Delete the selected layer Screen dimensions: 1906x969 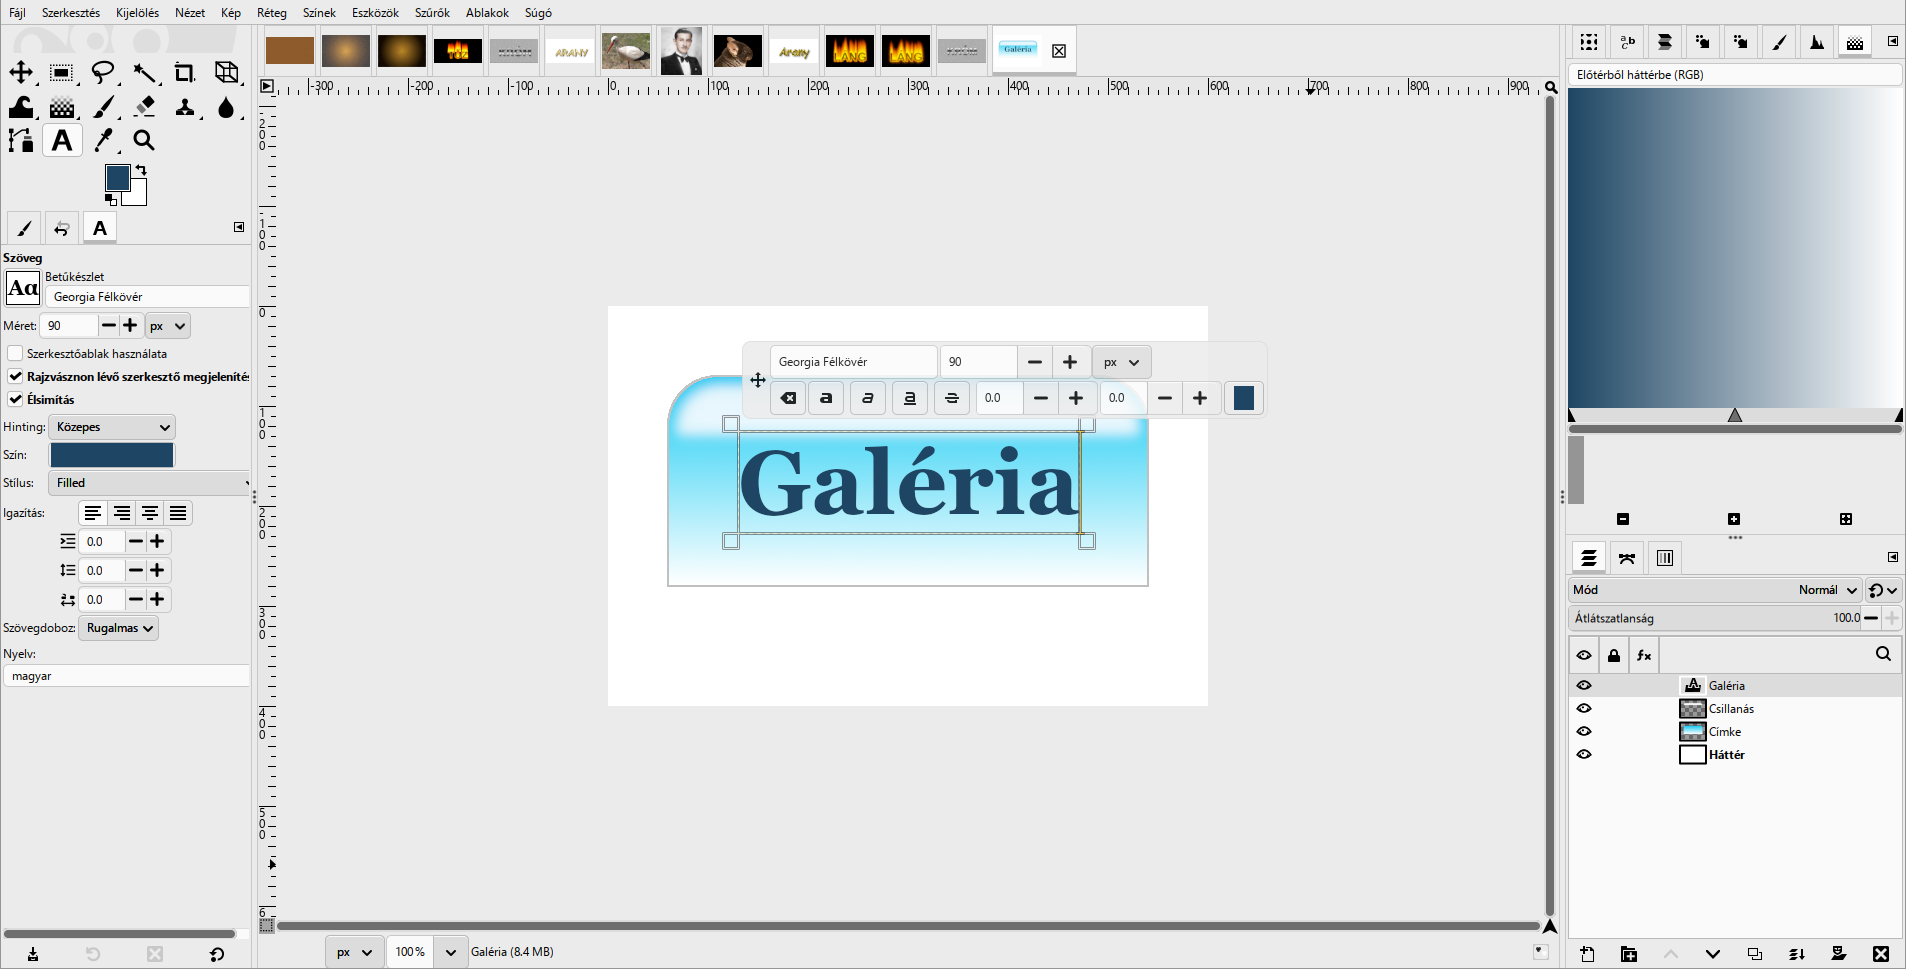1881,954
